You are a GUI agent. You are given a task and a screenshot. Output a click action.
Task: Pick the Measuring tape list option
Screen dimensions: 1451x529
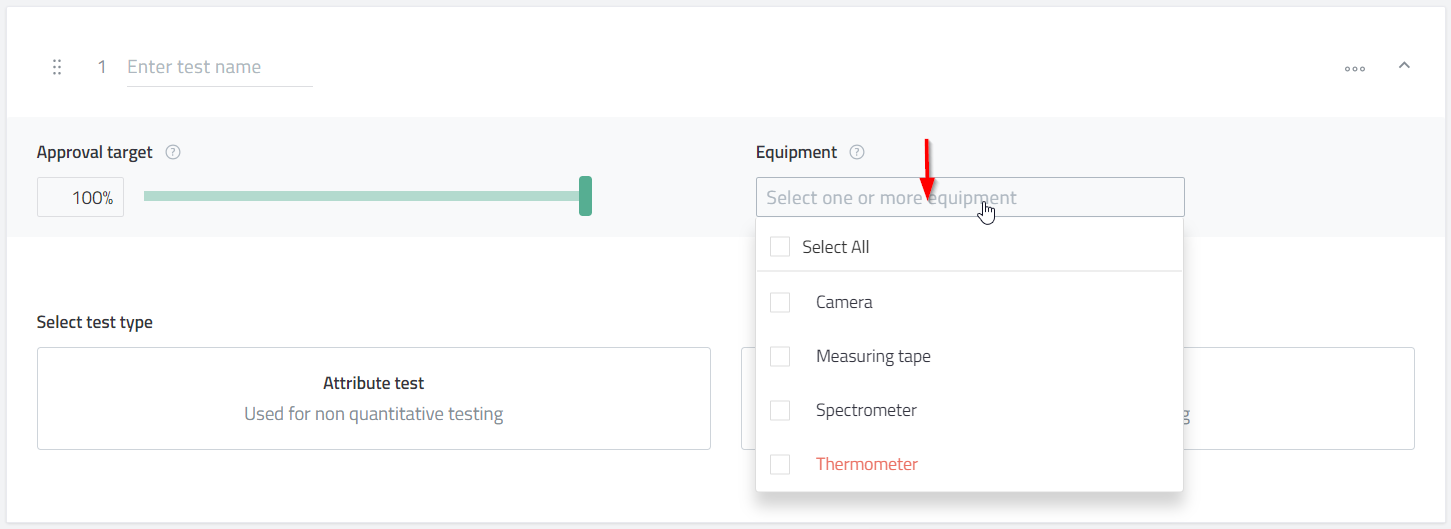pos(873,356)
